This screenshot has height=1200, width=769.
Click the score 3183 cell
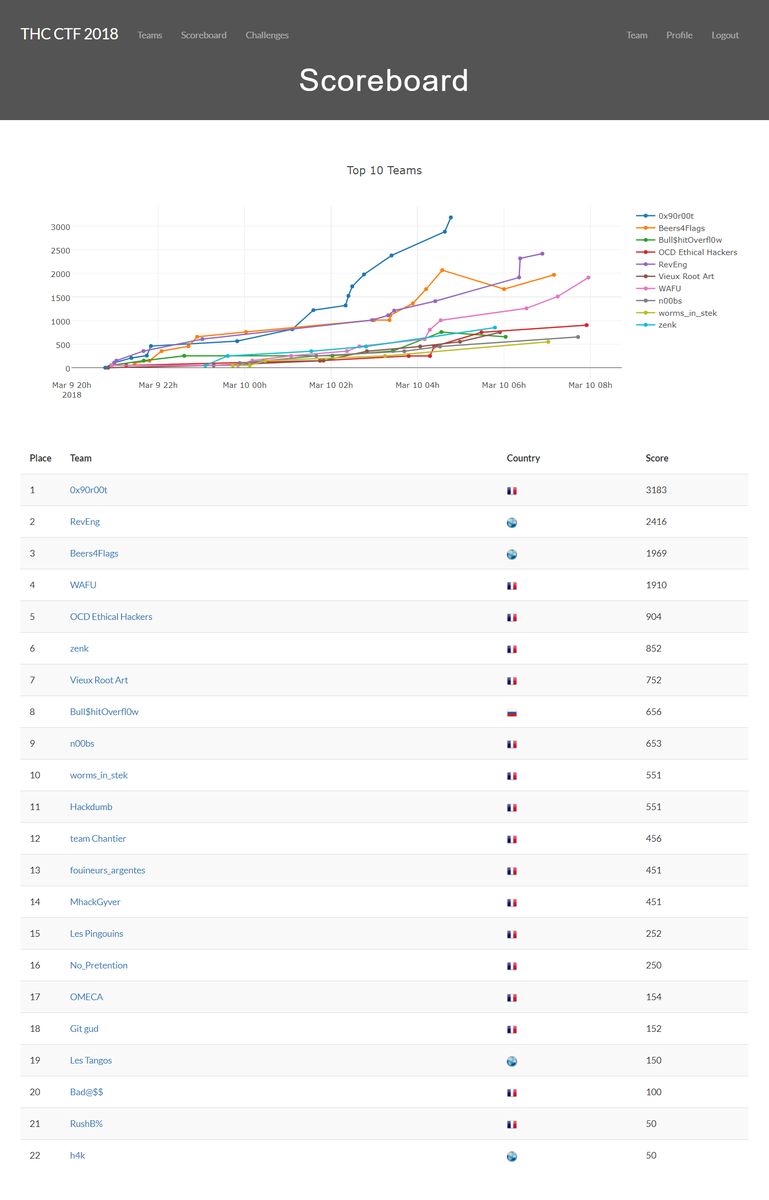coord(656,490)
